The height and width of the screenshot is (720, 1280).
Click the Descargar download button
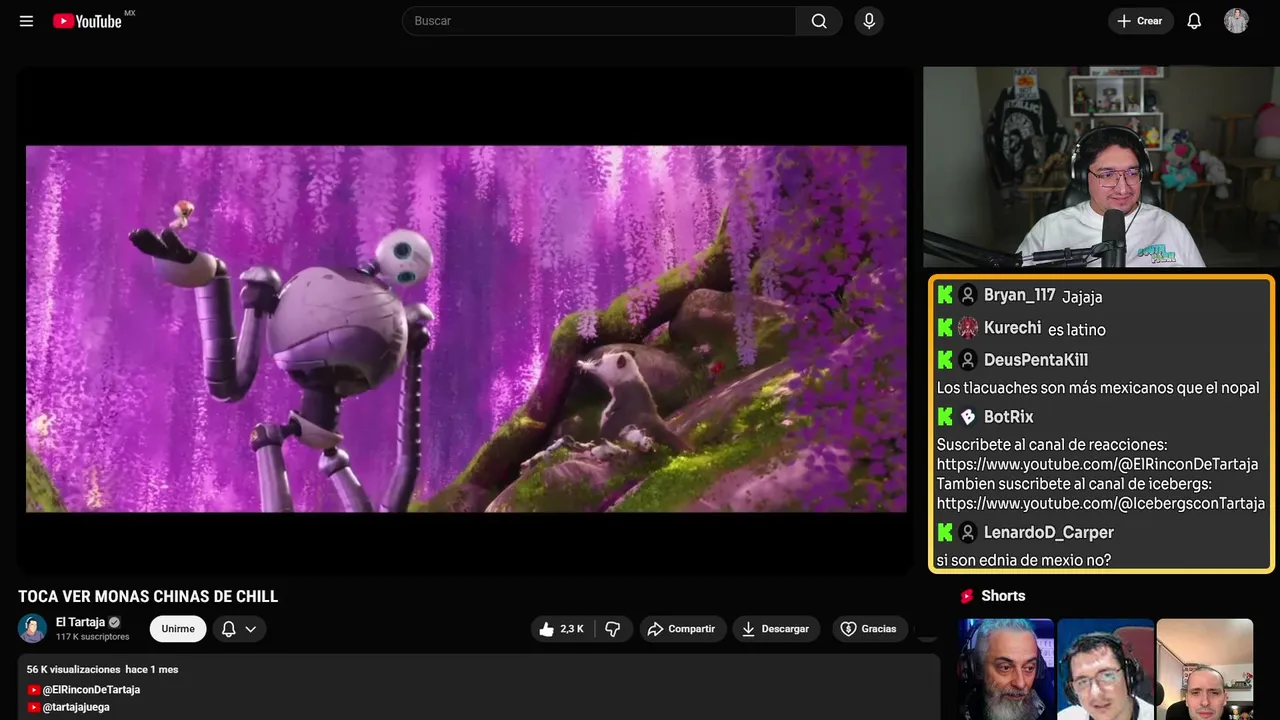776,629
